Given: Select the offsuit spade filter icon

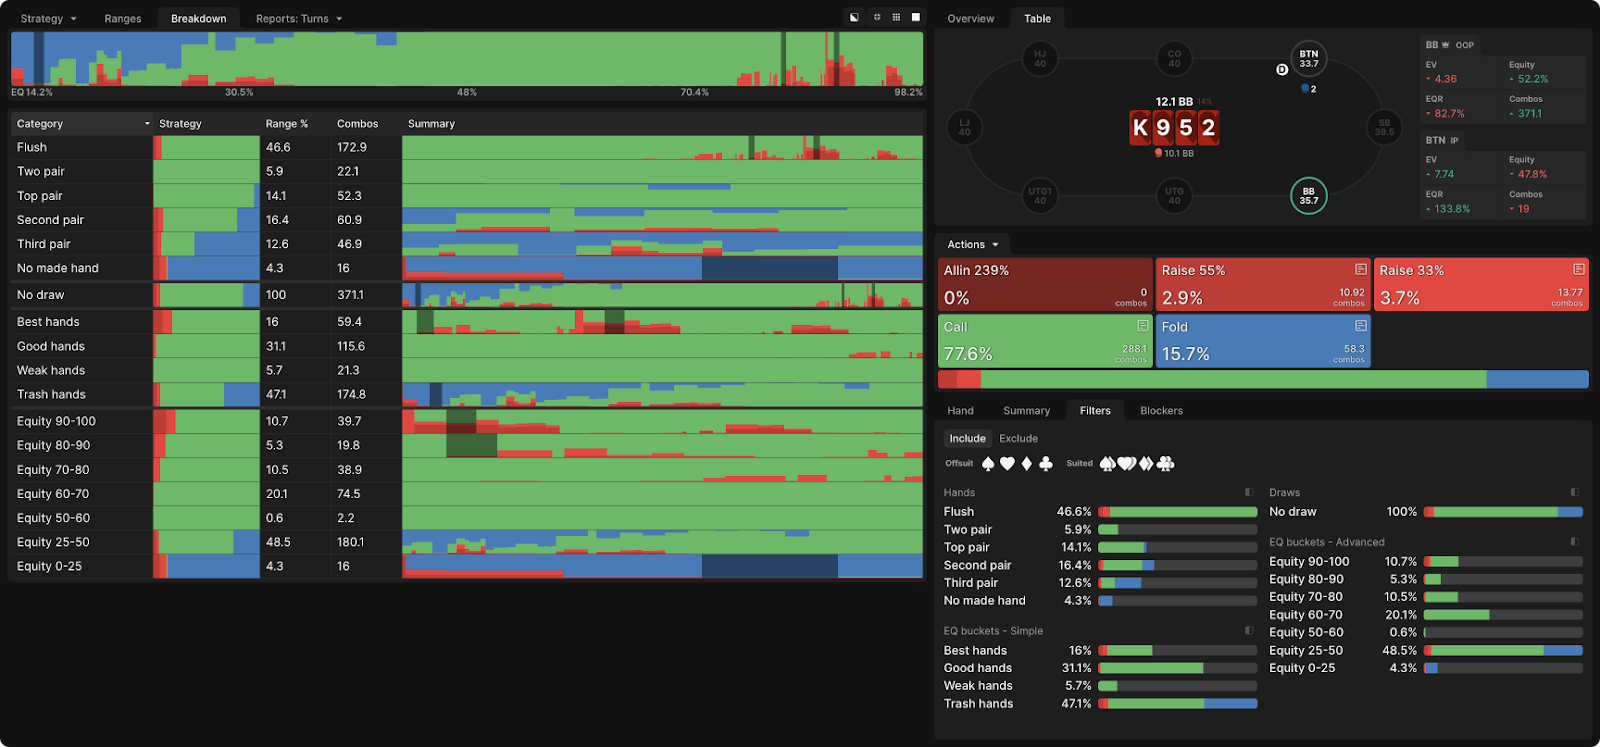Looking at the screenshot, I should (988, 464).
